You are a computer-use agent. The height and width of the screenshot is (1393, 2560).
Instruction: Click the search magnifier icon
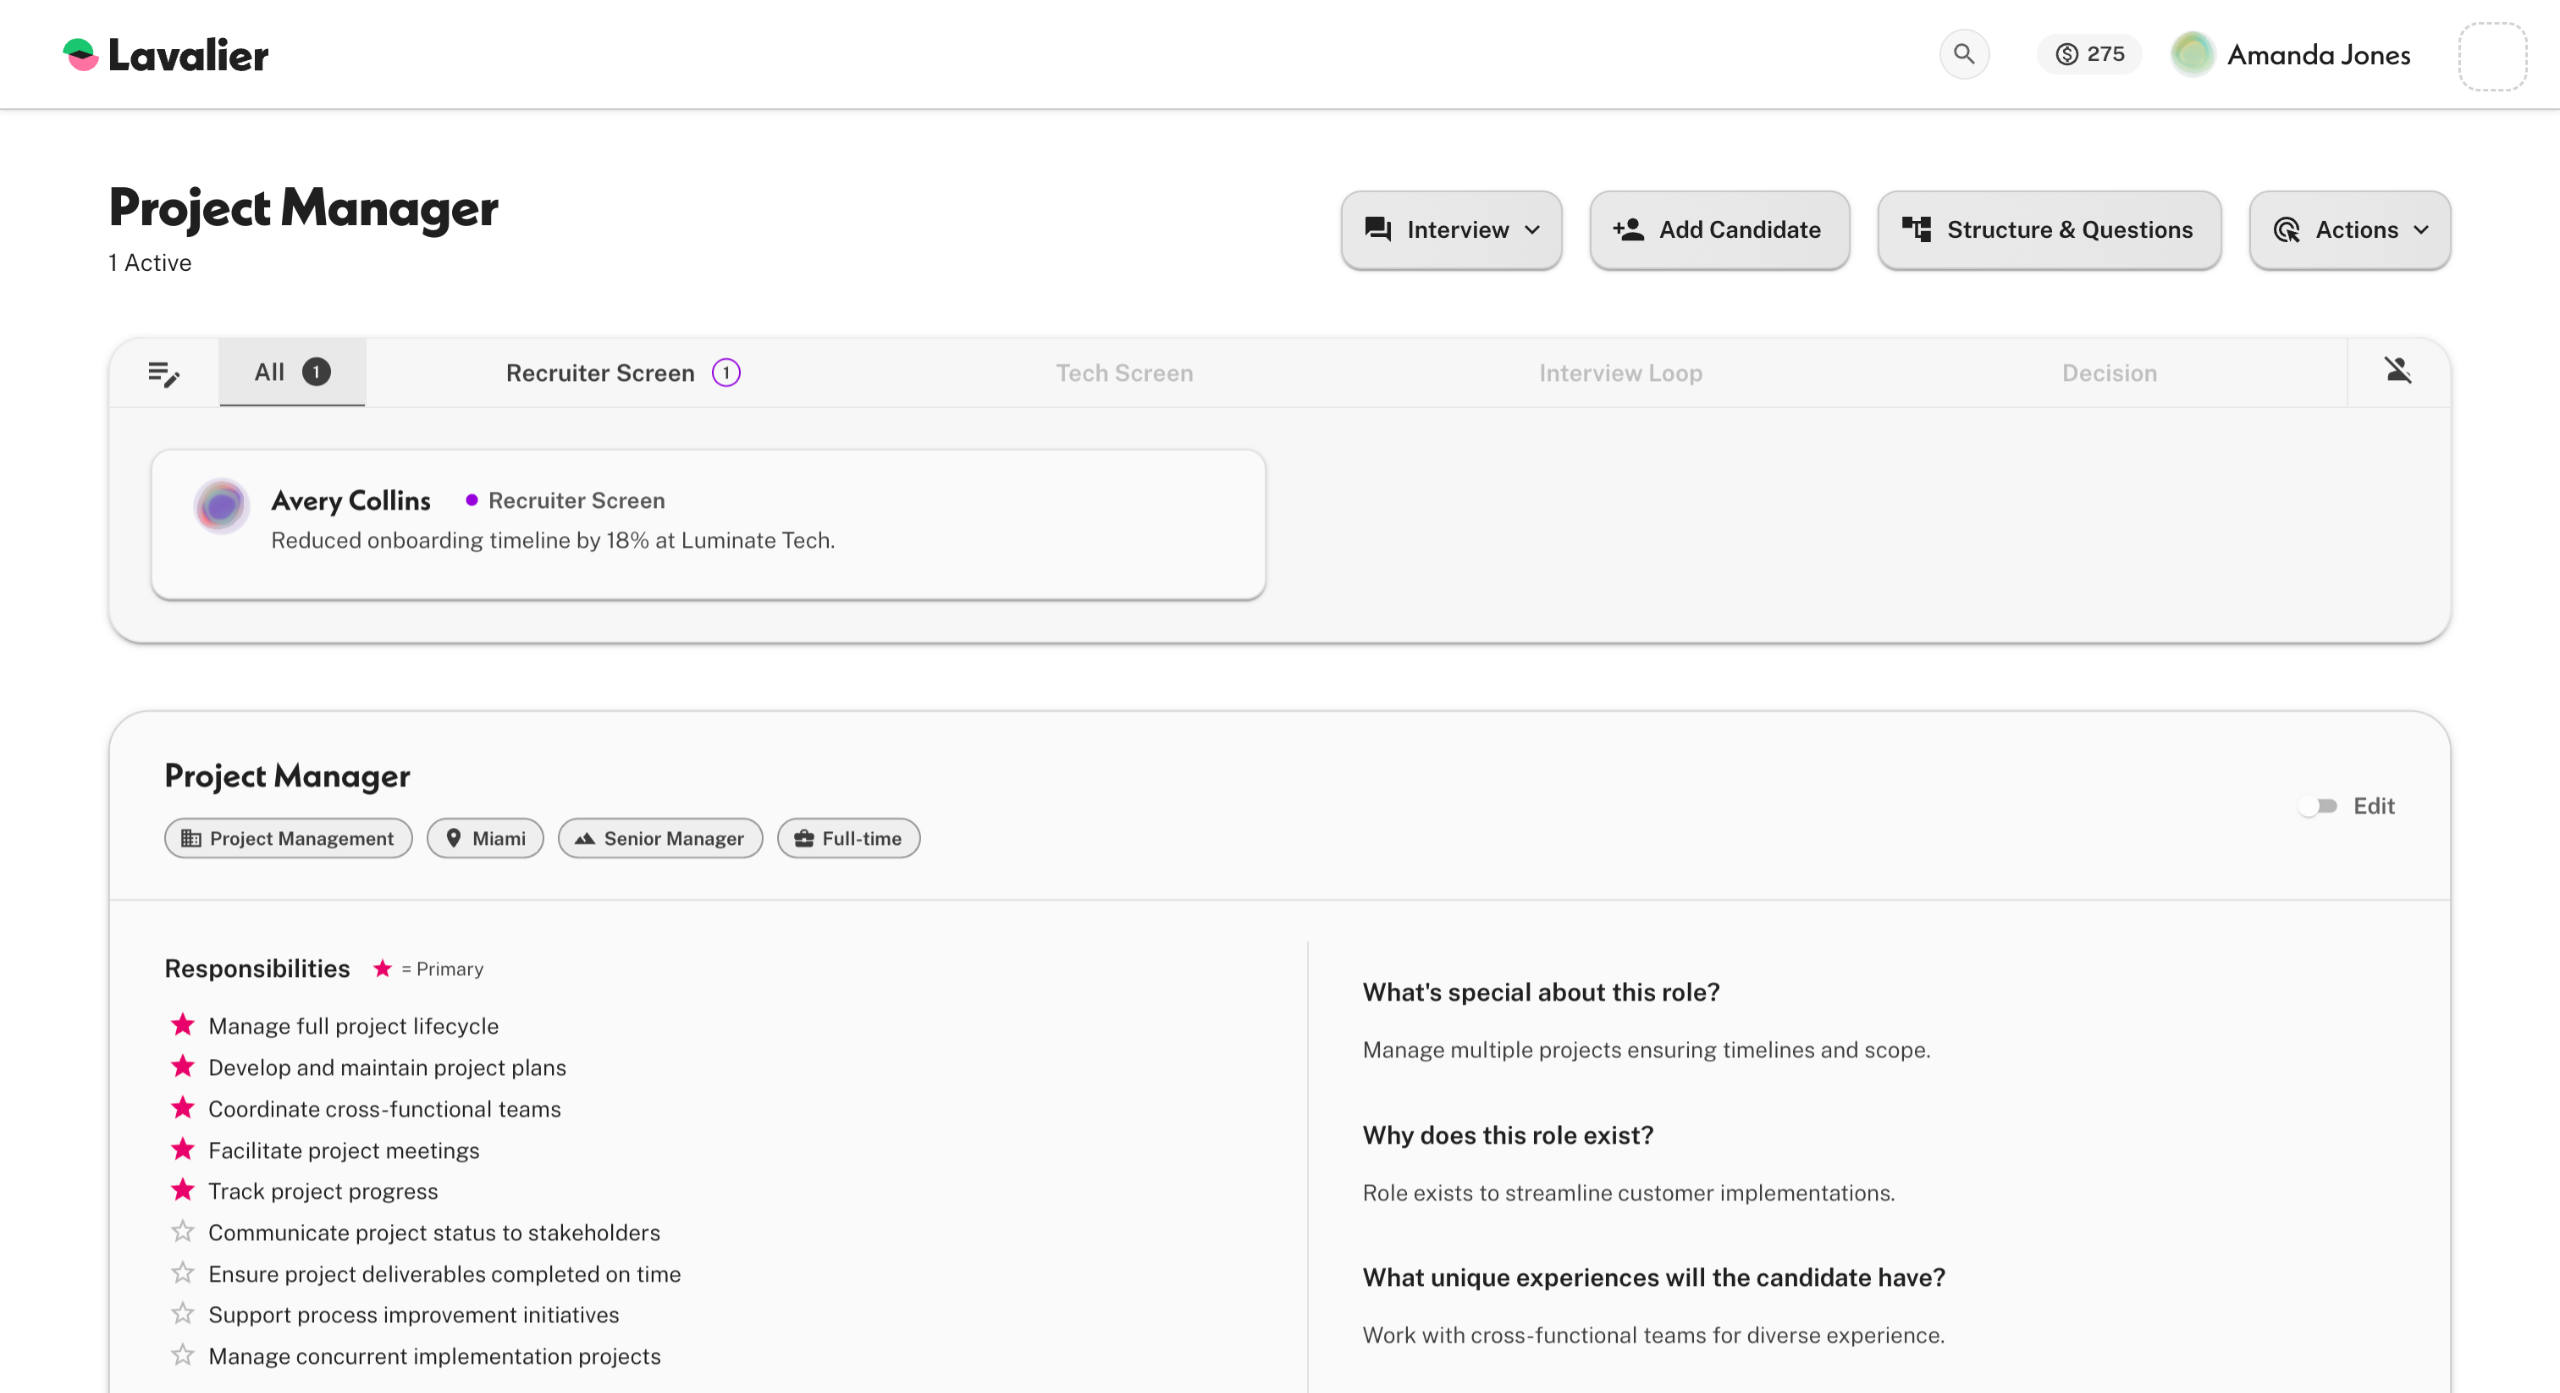1963,54
